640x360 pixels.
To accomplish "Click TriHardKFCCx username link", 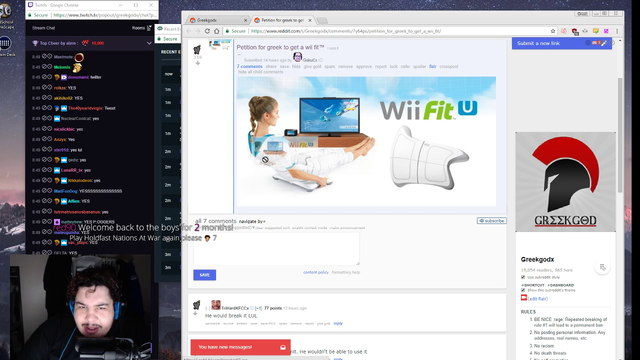I will [x=235, y=308].
